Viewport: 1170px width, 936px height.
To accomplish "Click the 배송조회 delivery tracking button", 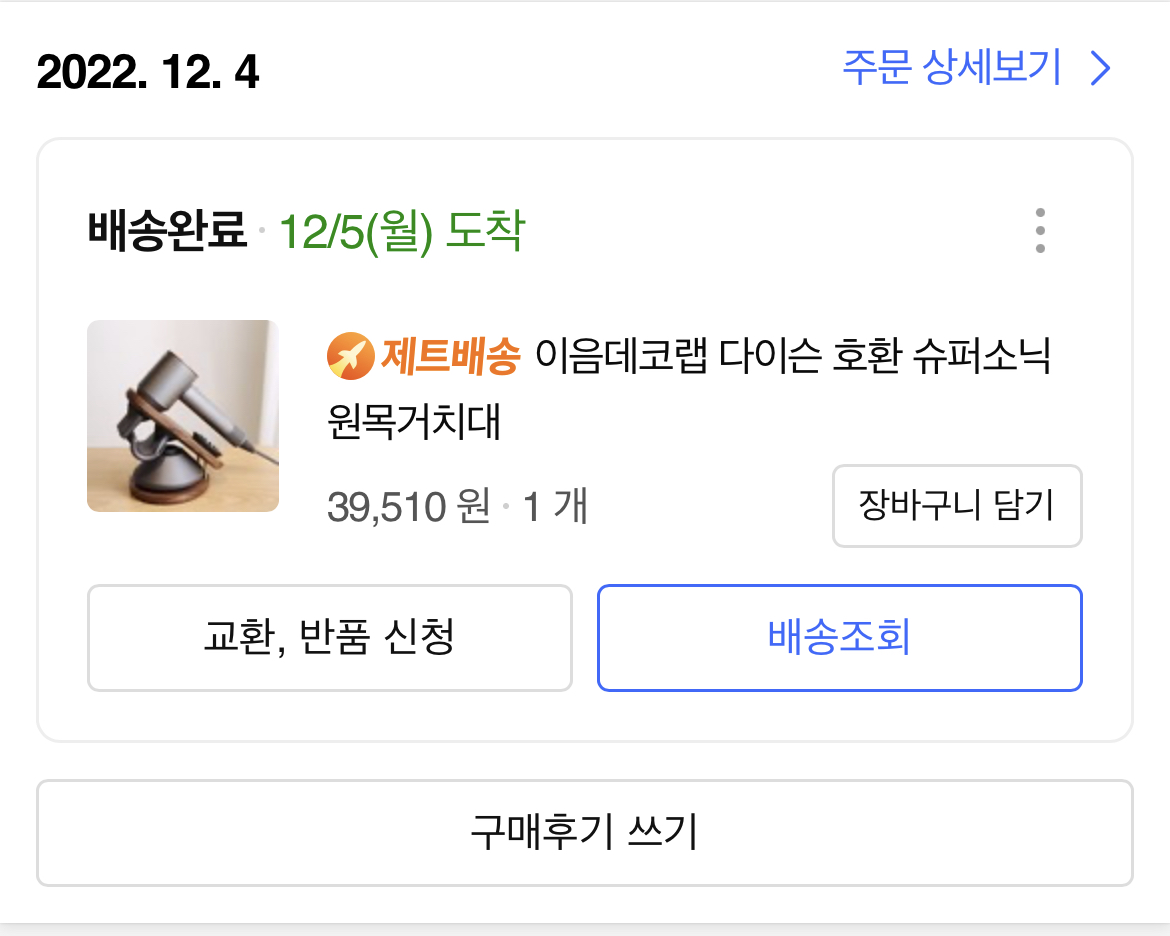I will pos(839,638).
